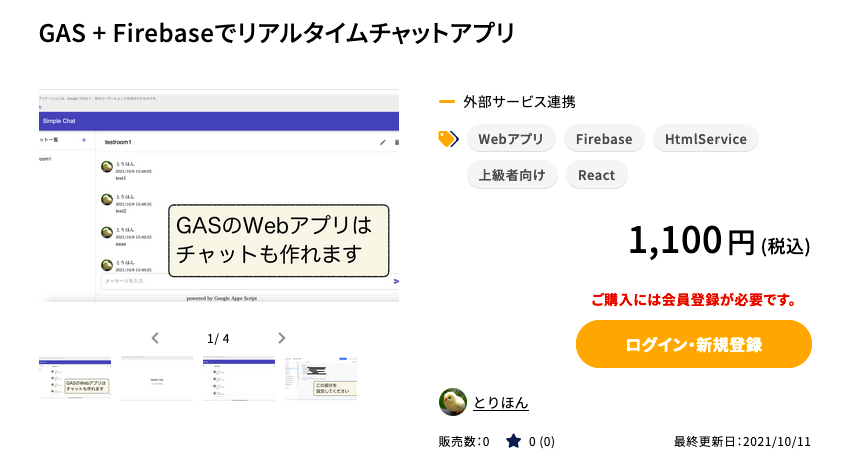Image resolution: width=843 pixels, height=473 pixels.
Task: Go to the previous slide image
Action: coord(155,338)
